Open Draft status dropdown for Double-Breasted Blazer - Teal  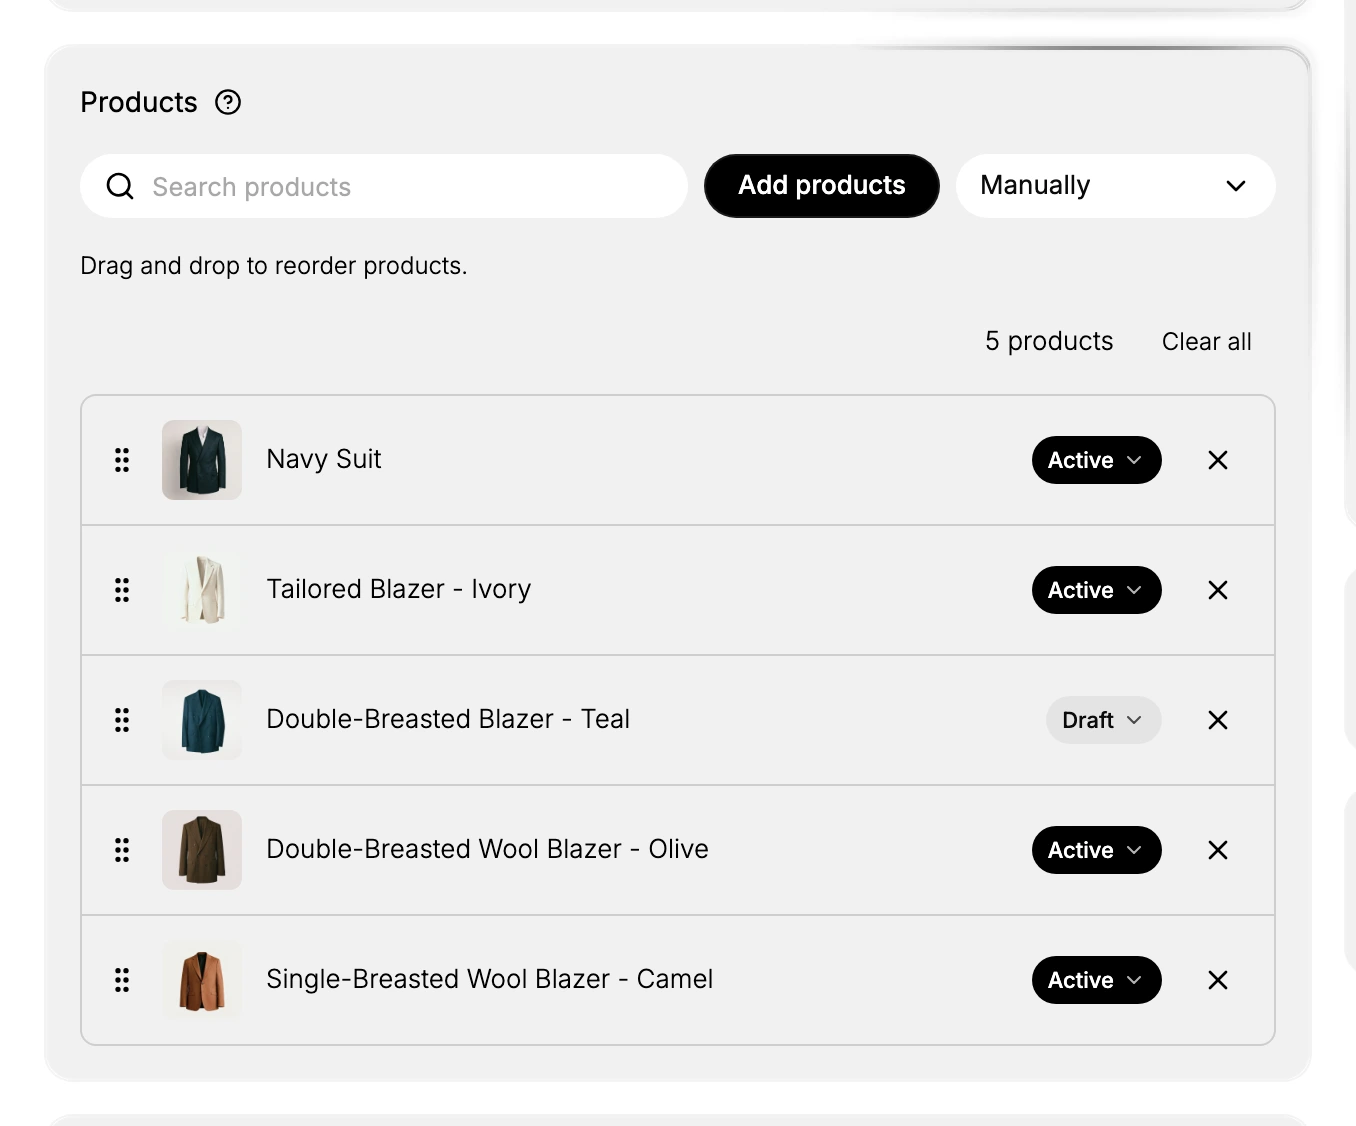1104,720
